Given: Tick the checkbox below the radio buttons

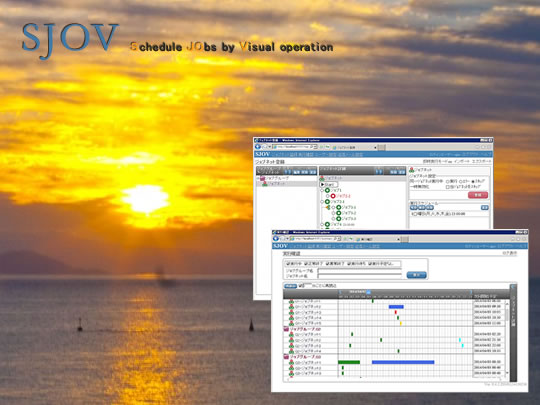Looking at the screenshot, I should (x=448, y=187).
